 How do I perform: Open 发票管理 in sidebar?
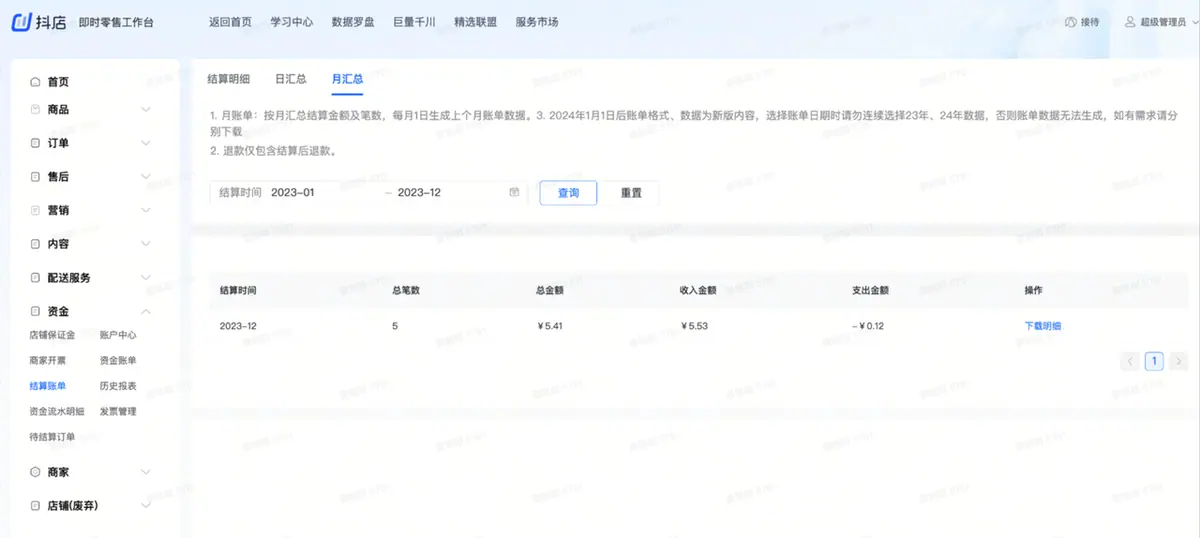tap(118, 411)
